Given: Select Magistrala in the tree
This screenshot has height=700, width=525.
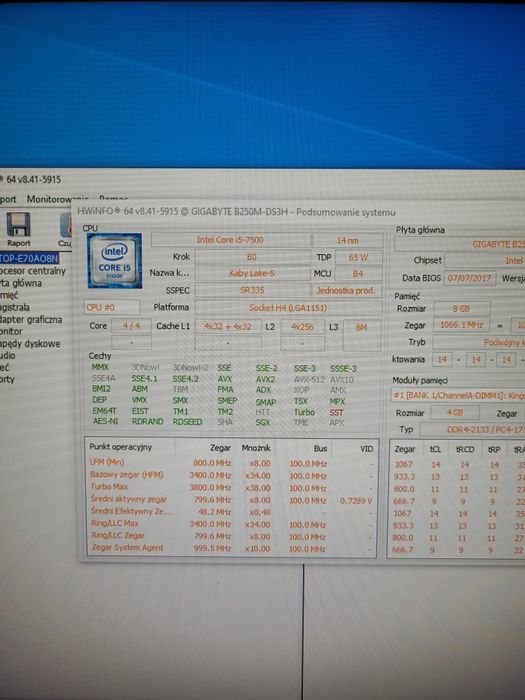Looking at the screenshot, I should (15, 307).
